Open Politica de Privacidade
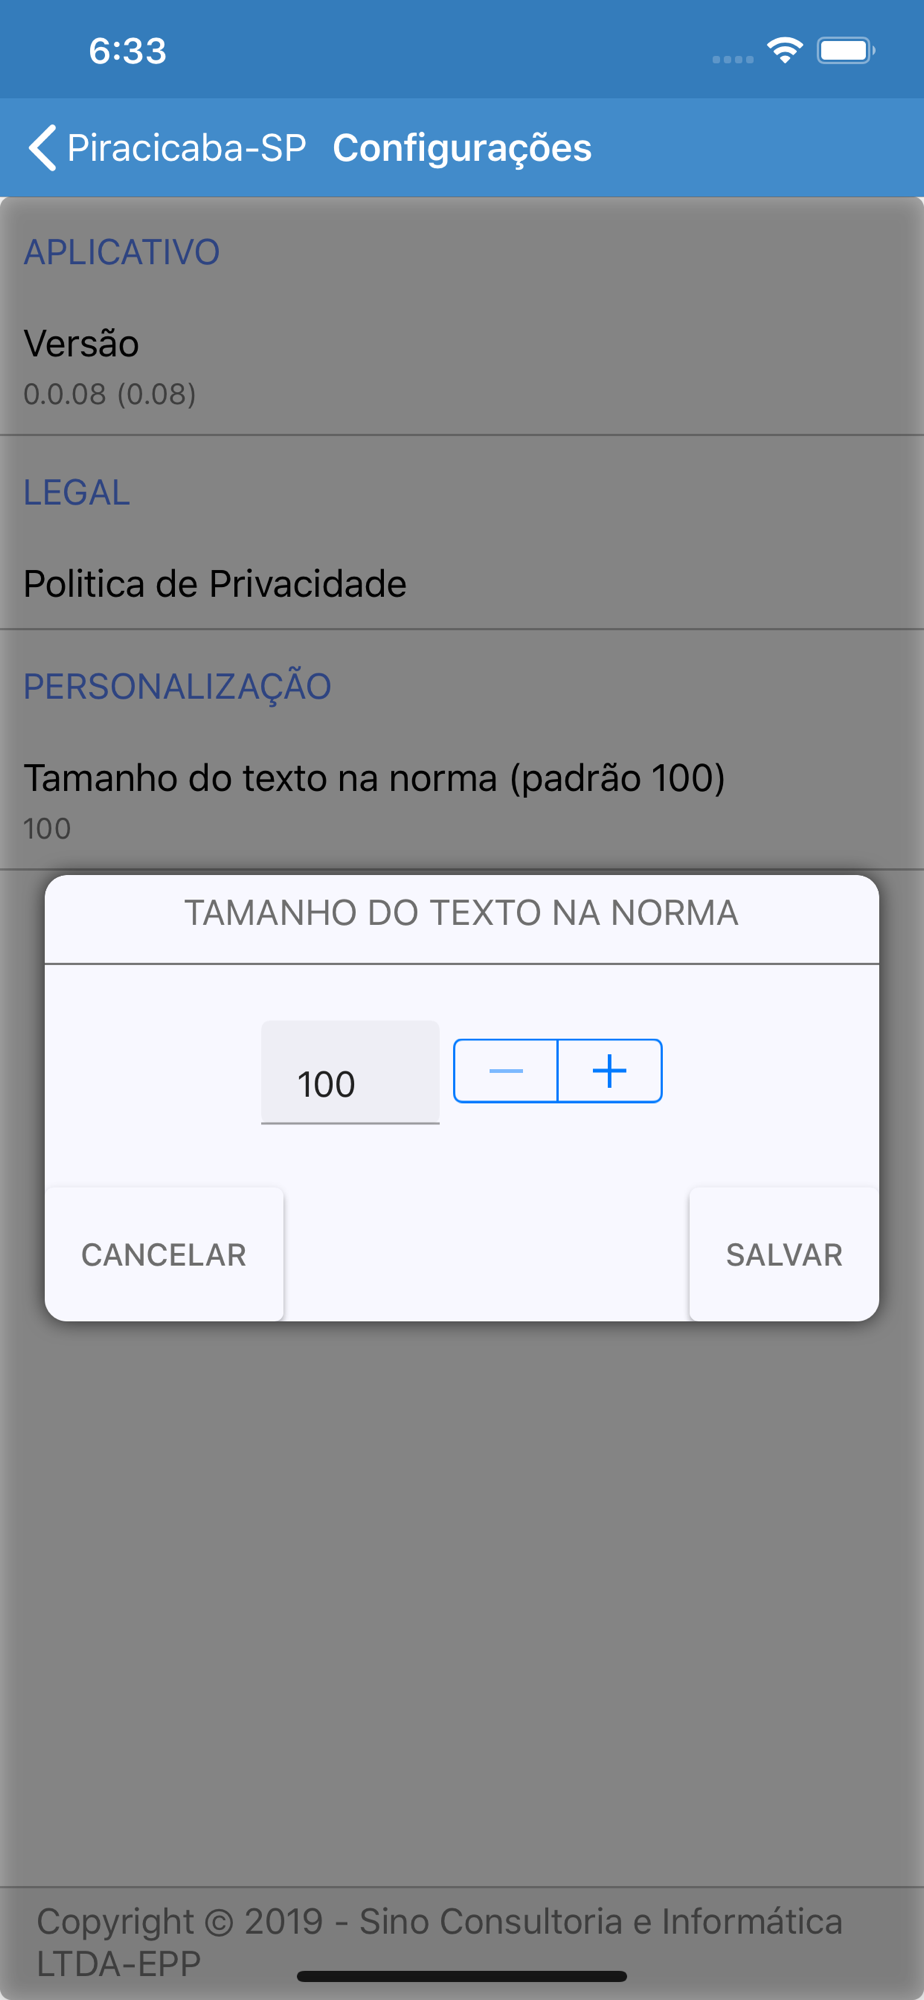The image size is (924, 2000). 215,584
